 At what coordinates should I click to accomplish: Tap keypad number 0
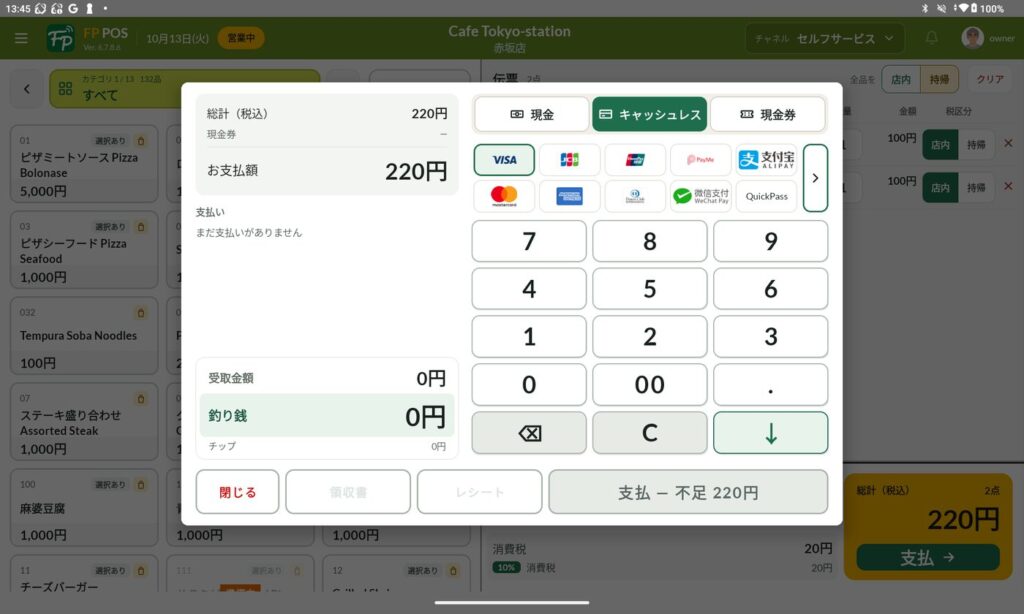coord(529,385)
